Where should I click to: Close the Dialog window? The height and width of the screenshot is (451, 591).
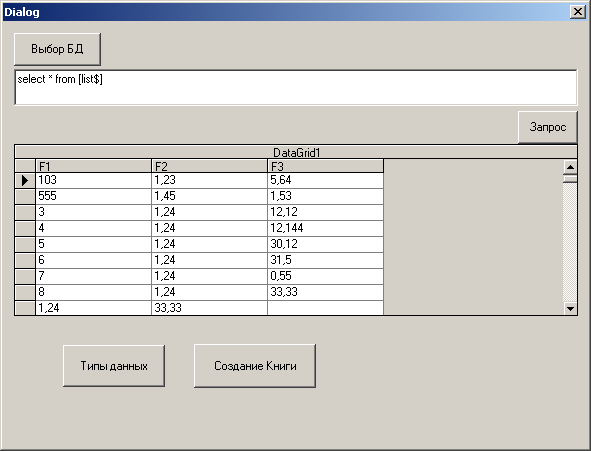(578, 12)
